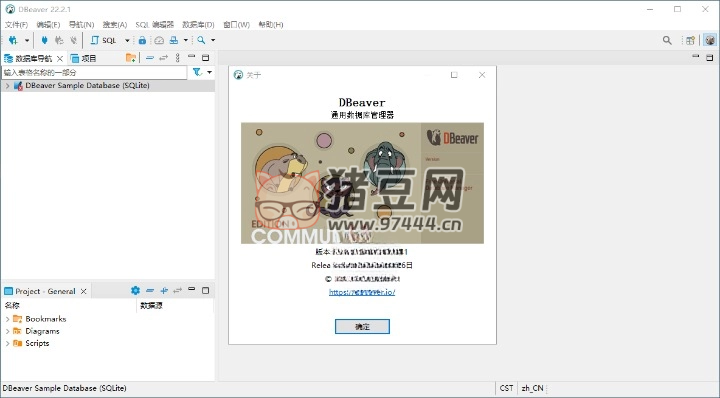Close the Project - General tab
This screenshot has height=398, width=720.
coord(84,291)
